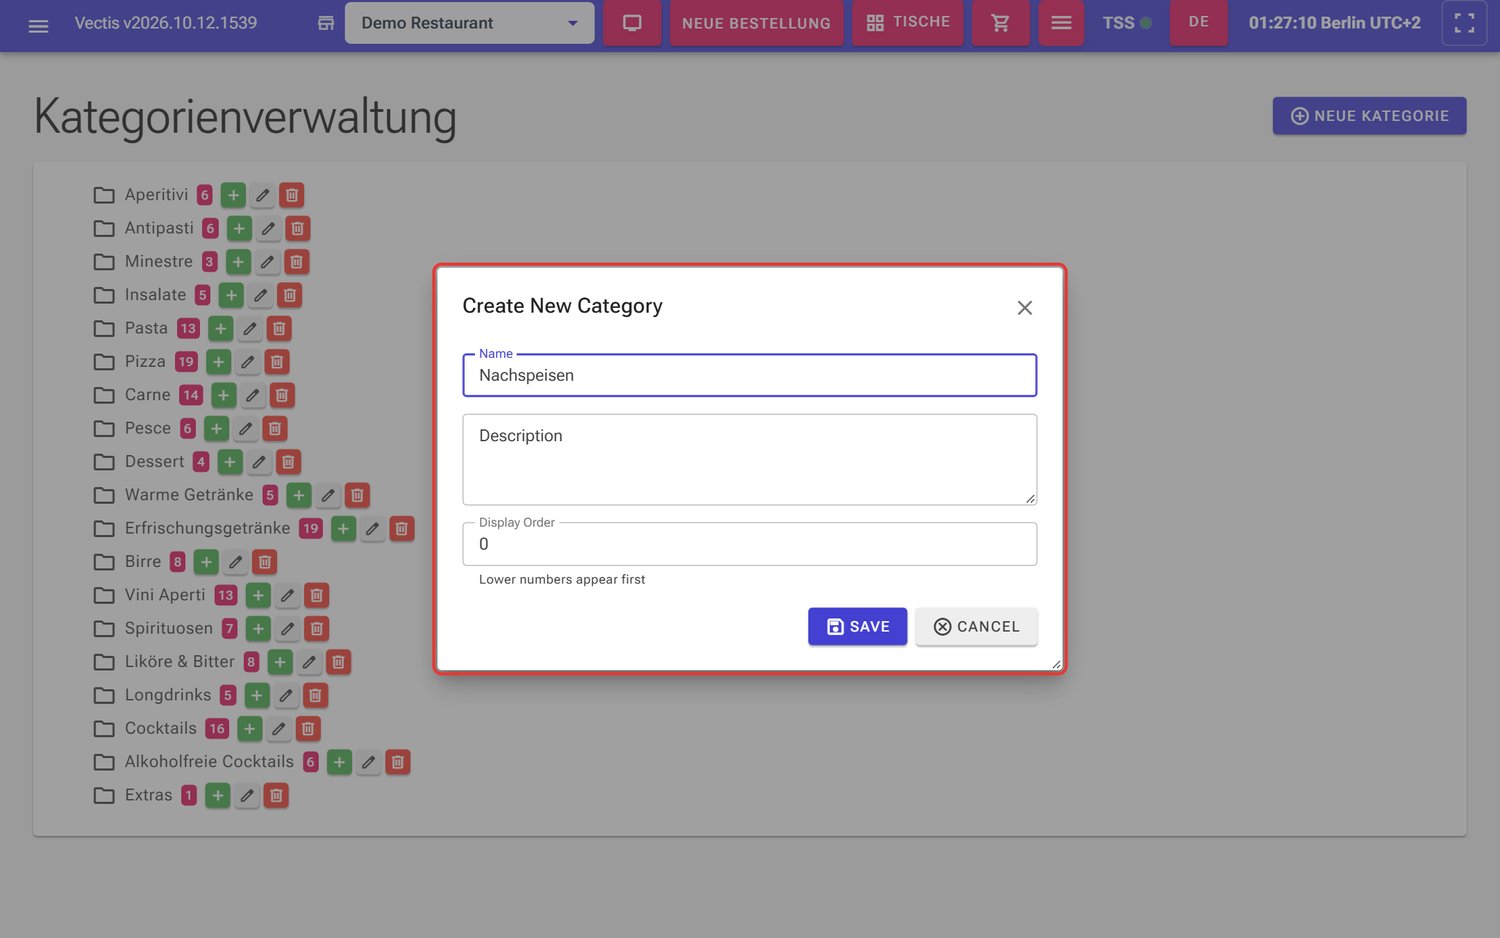Select the Liköre & Bitter category
The width and height of the screenshot is (1500, 938).
[180, 662]
